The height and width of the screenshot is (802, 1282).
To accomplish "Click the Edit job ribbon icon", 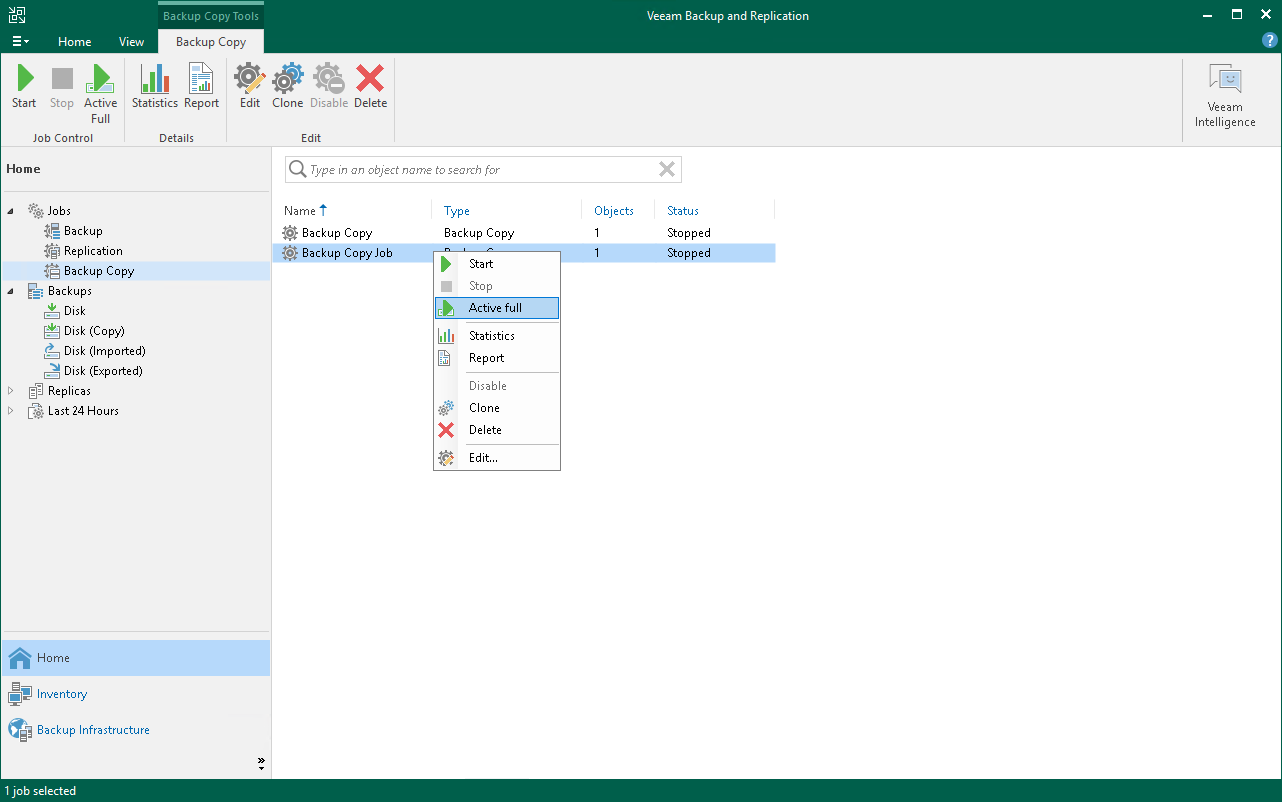I will pos(250,87).
